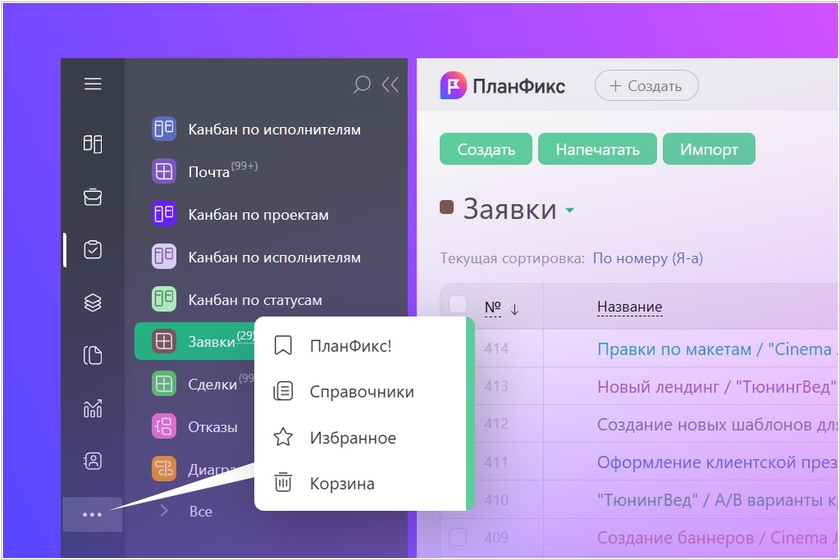
Task: Click the sort arrow next to №
Action: click(x=514, y=309)
